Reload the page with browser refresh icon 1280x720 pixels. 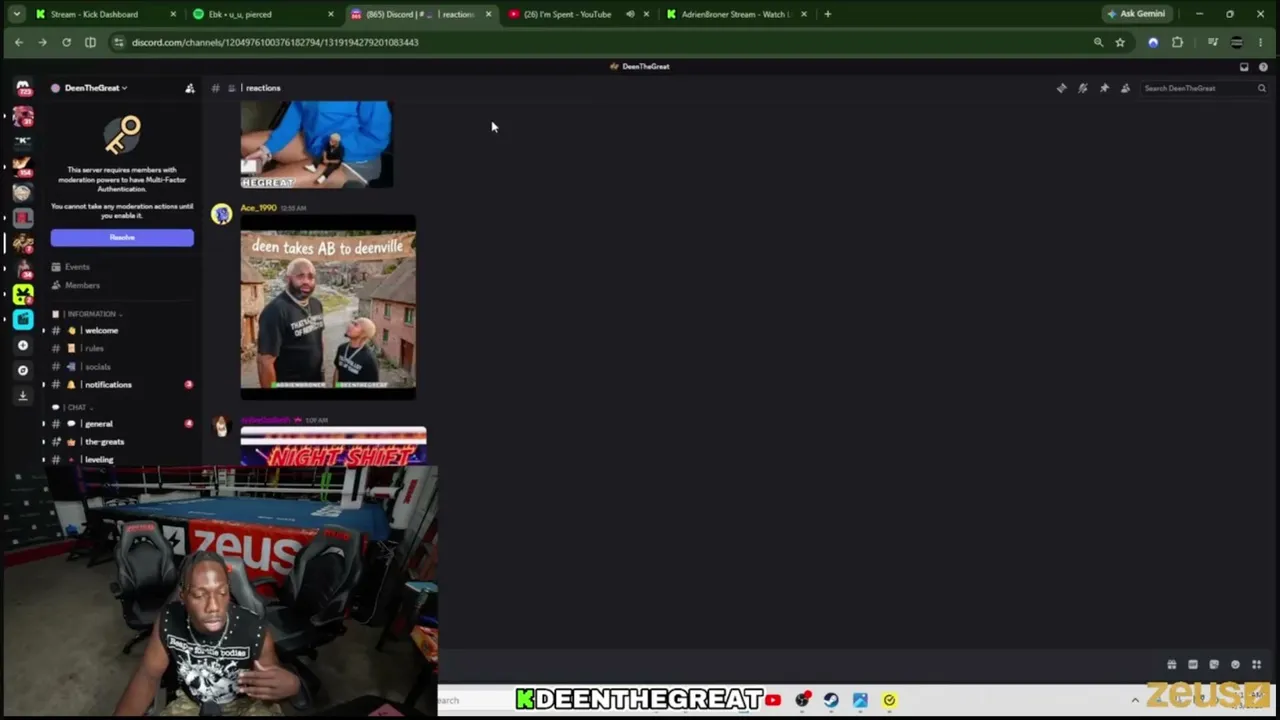point(66,42)
